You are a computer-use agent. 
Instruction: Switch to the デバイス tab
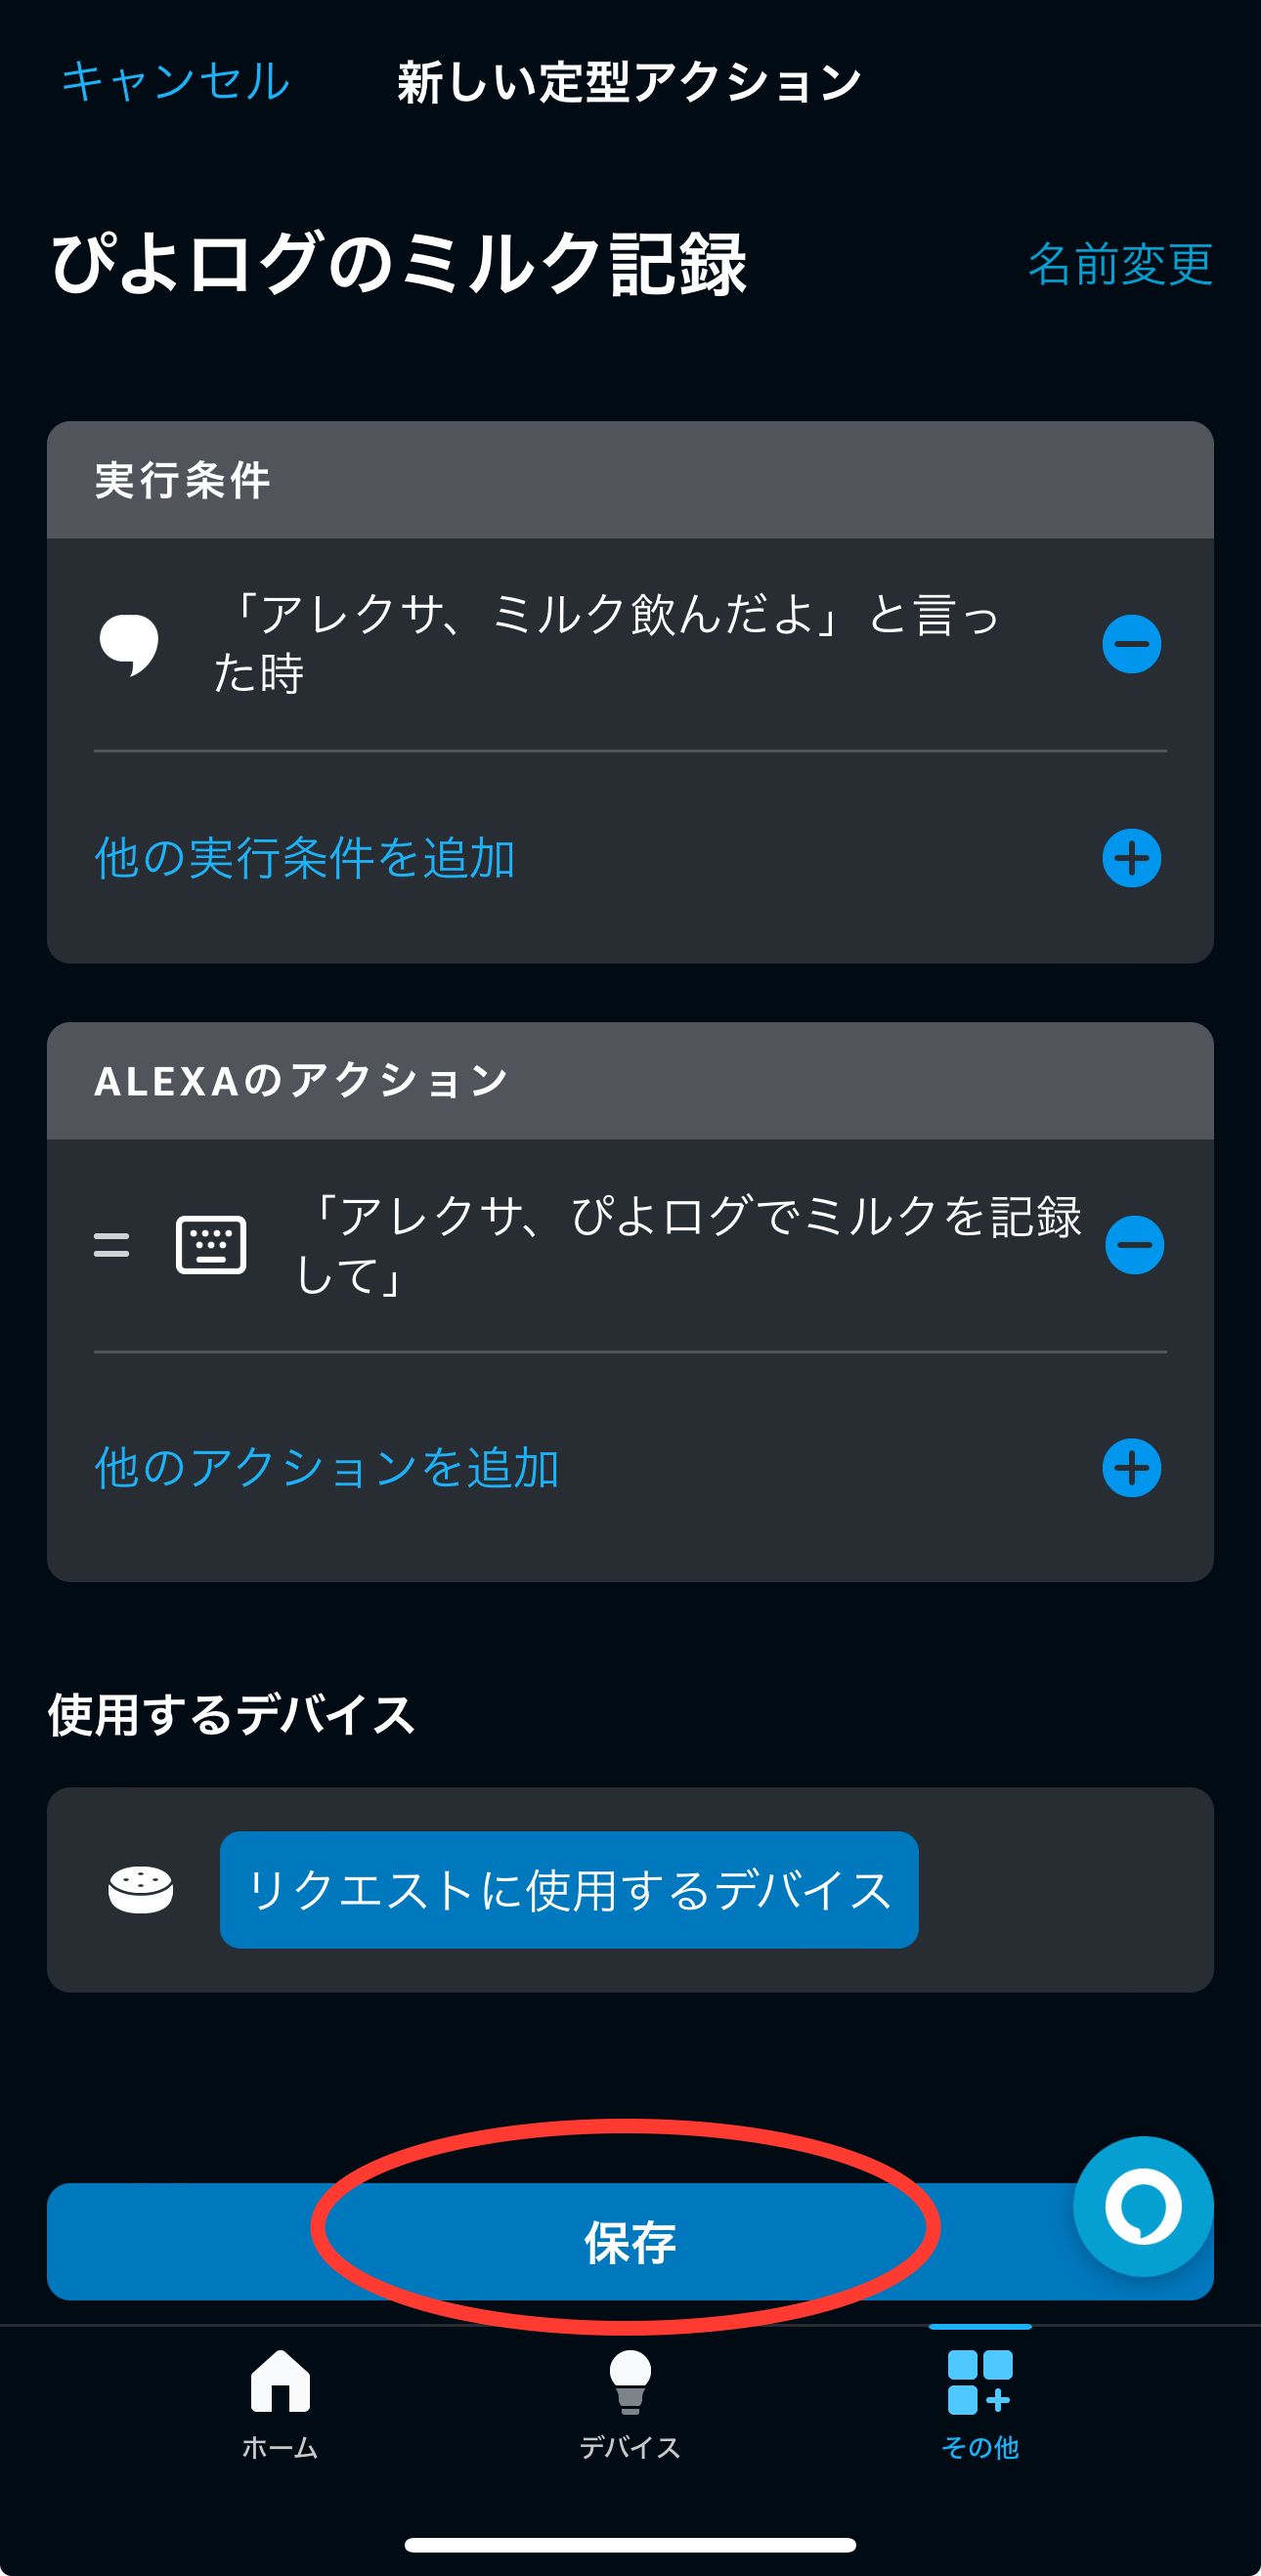click(x=630, y=2404)
